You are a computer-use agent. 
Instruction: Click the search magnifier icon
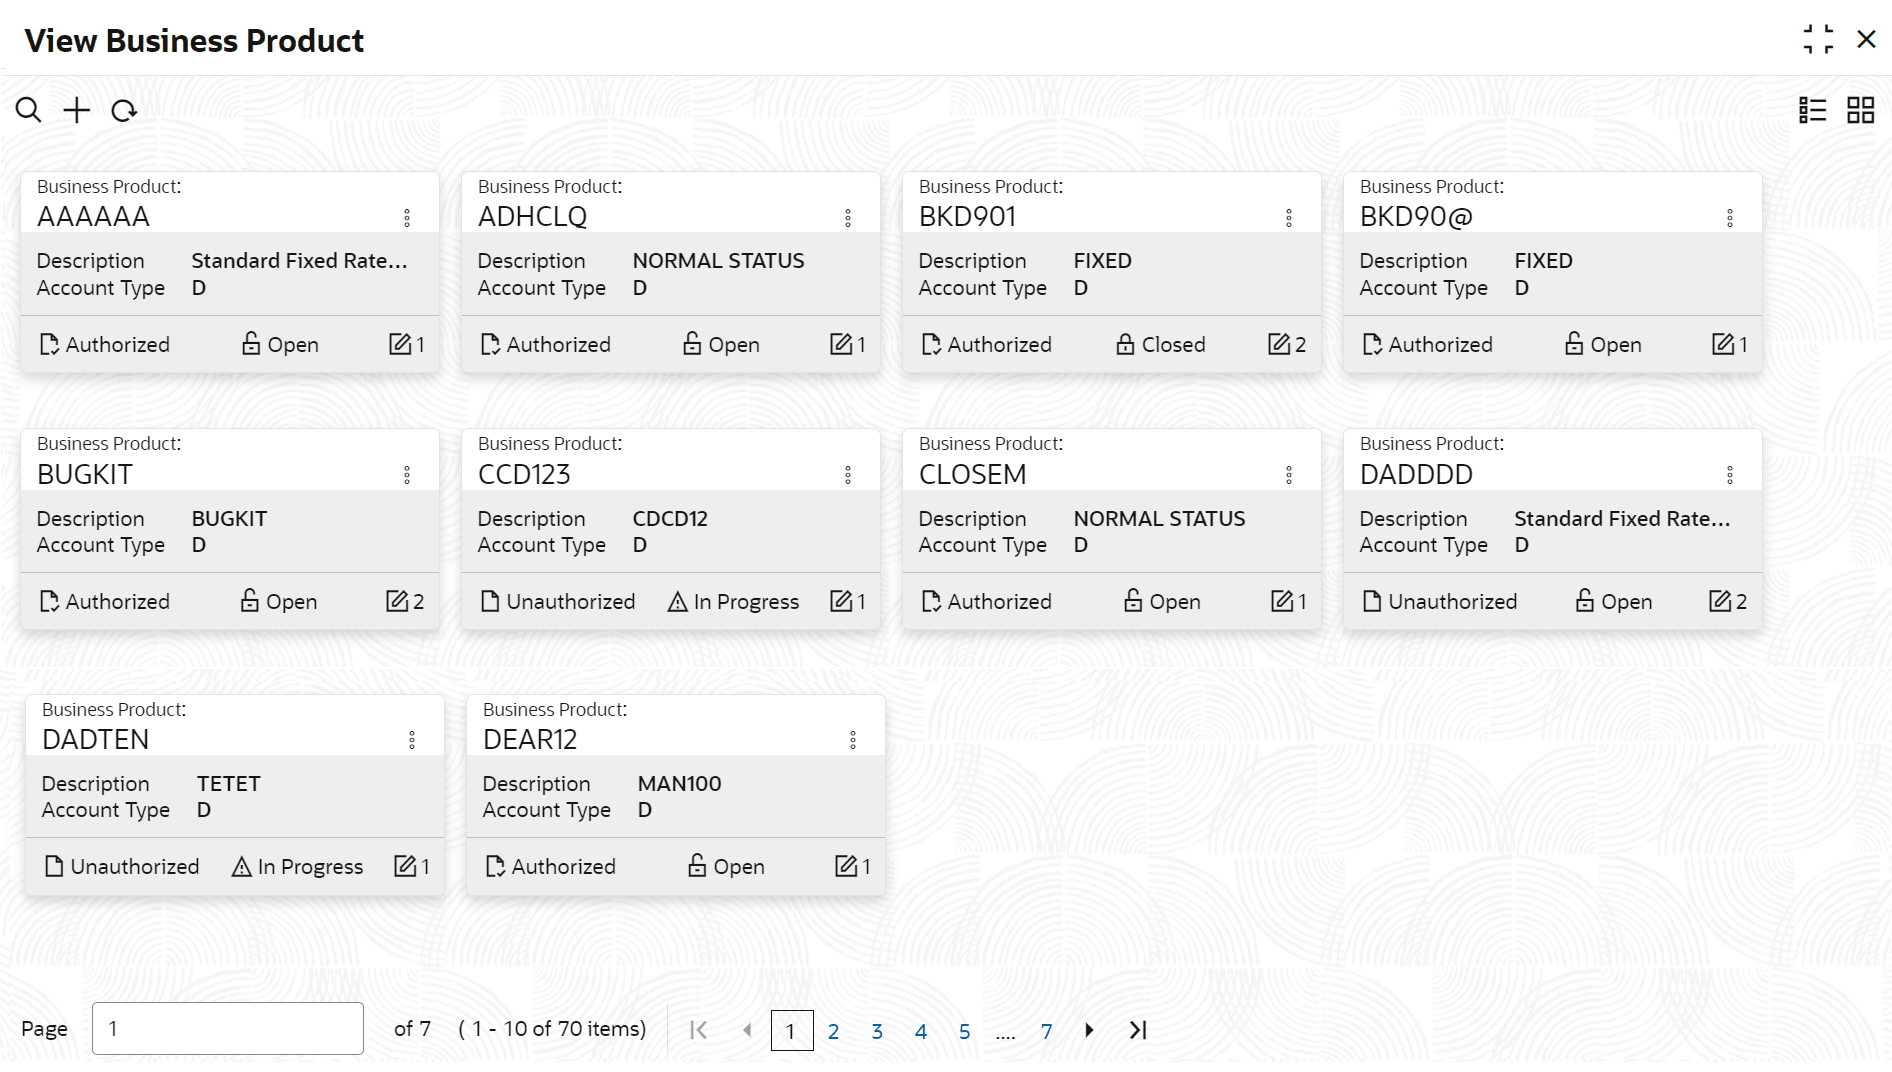tap(28, 110)
